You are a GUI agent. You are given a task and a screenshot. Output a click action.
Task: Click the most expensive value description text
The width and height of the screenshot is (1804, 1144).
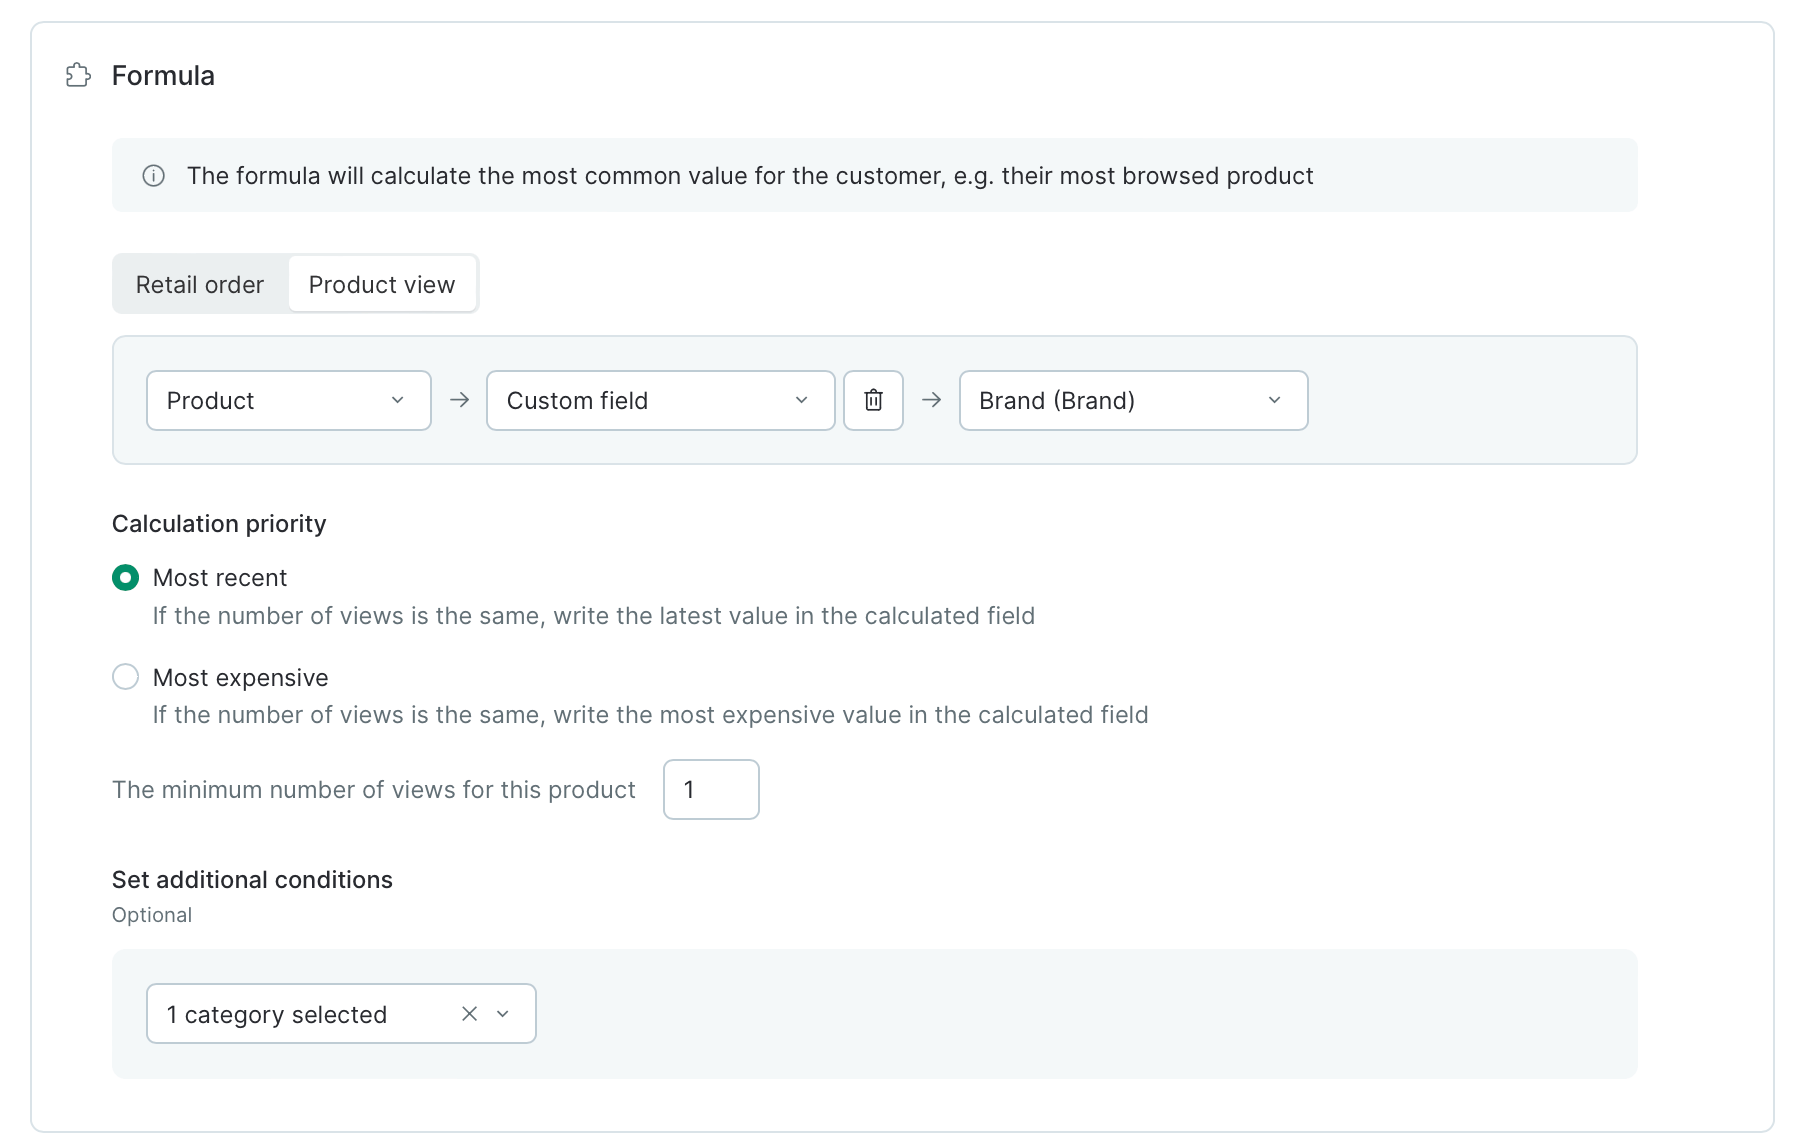[651, 715]
